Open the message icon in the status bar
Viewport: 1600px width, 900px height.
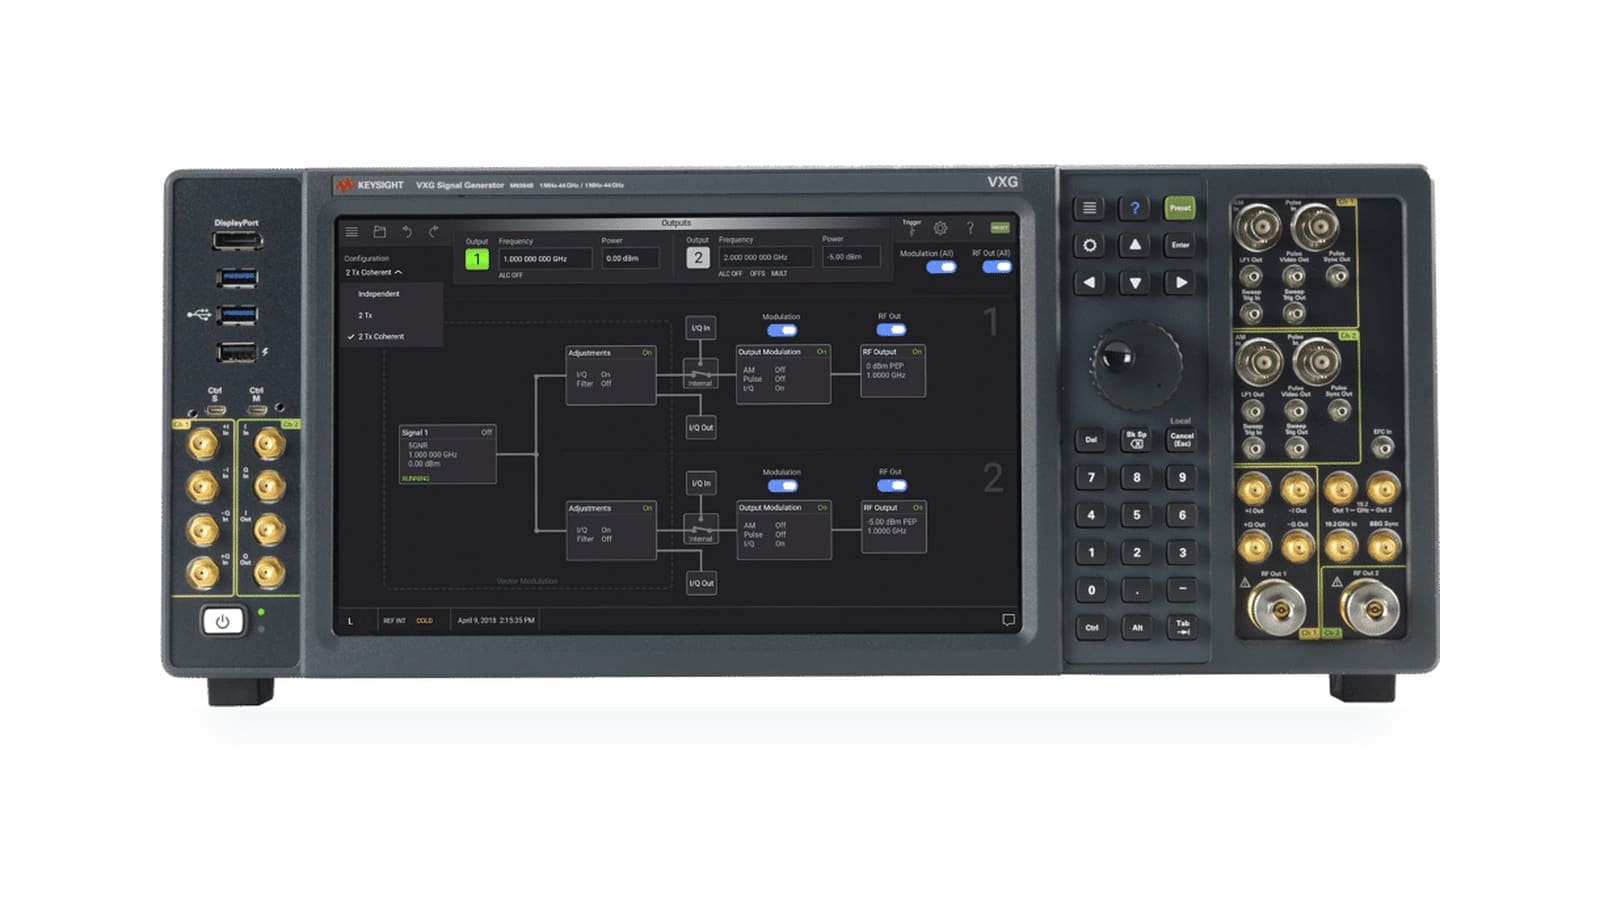[1008, 620]
